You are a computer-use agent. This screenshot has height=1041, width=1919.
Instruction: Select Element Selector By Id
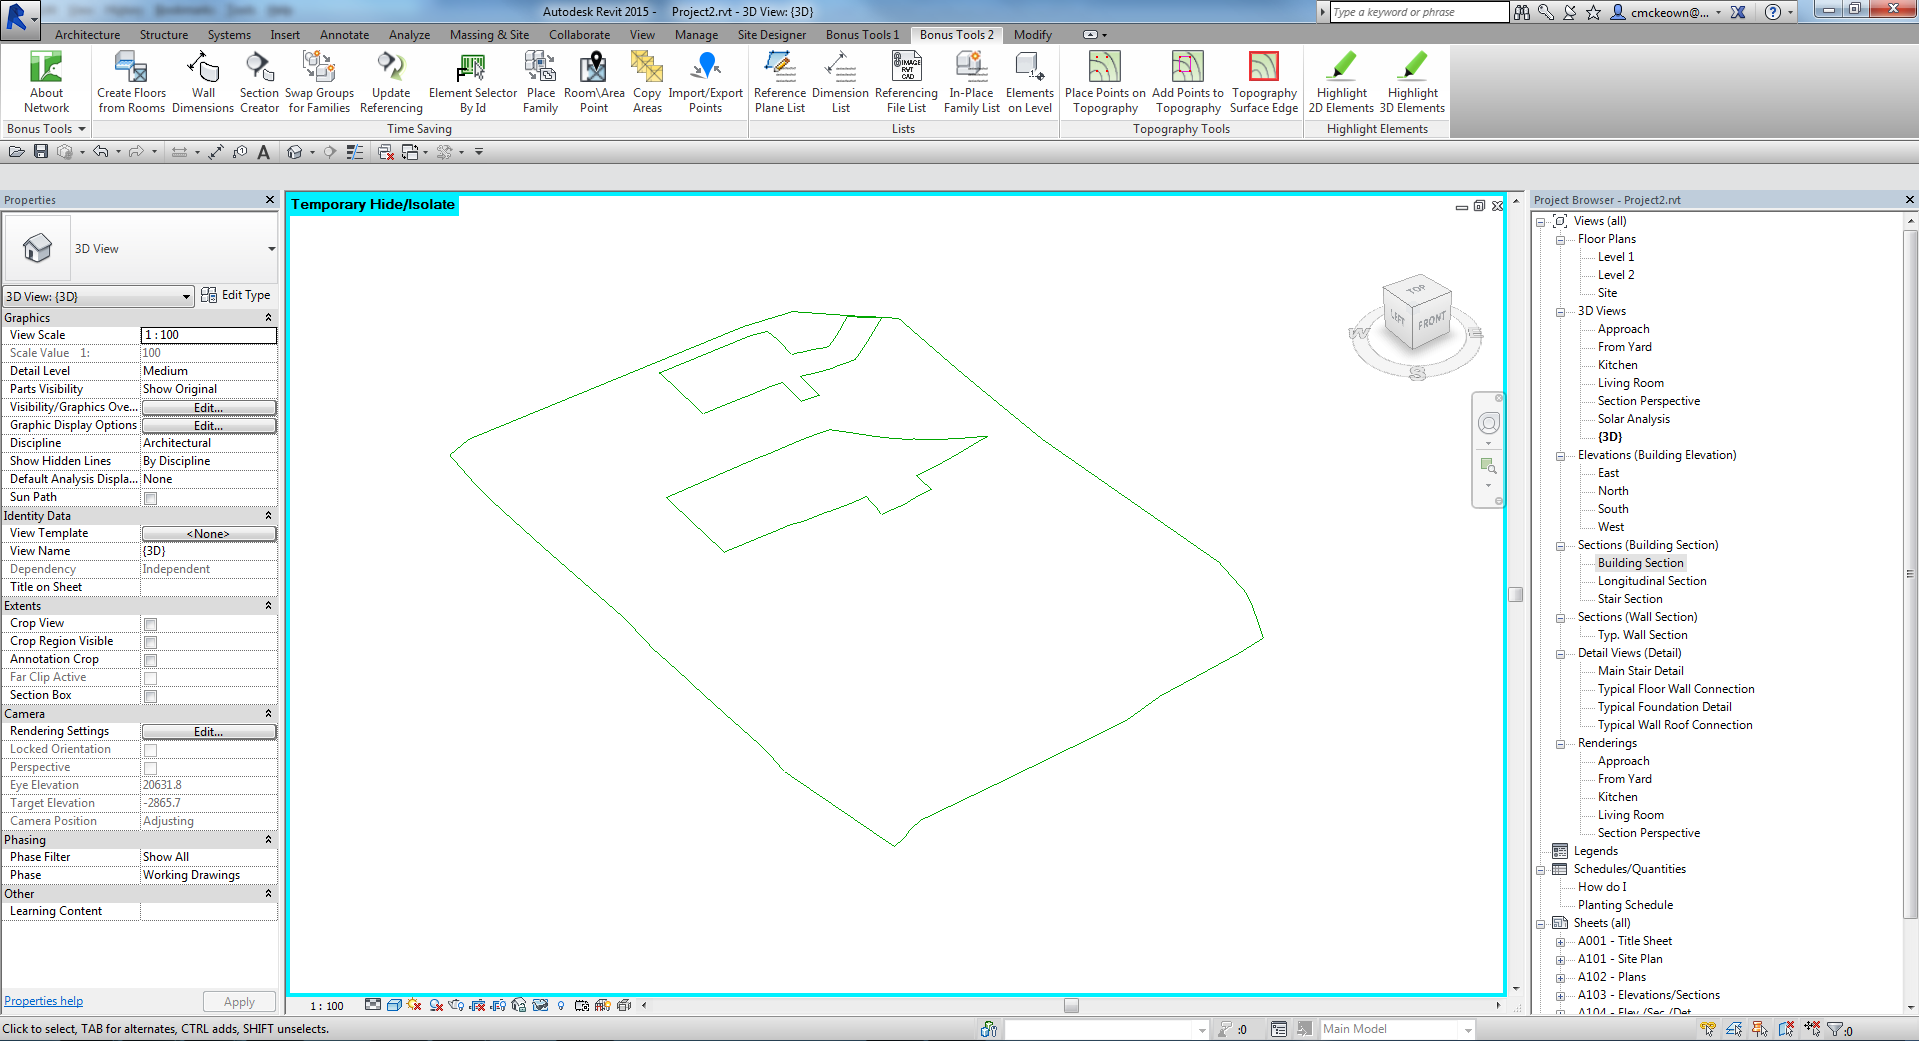tap(472, 82)
